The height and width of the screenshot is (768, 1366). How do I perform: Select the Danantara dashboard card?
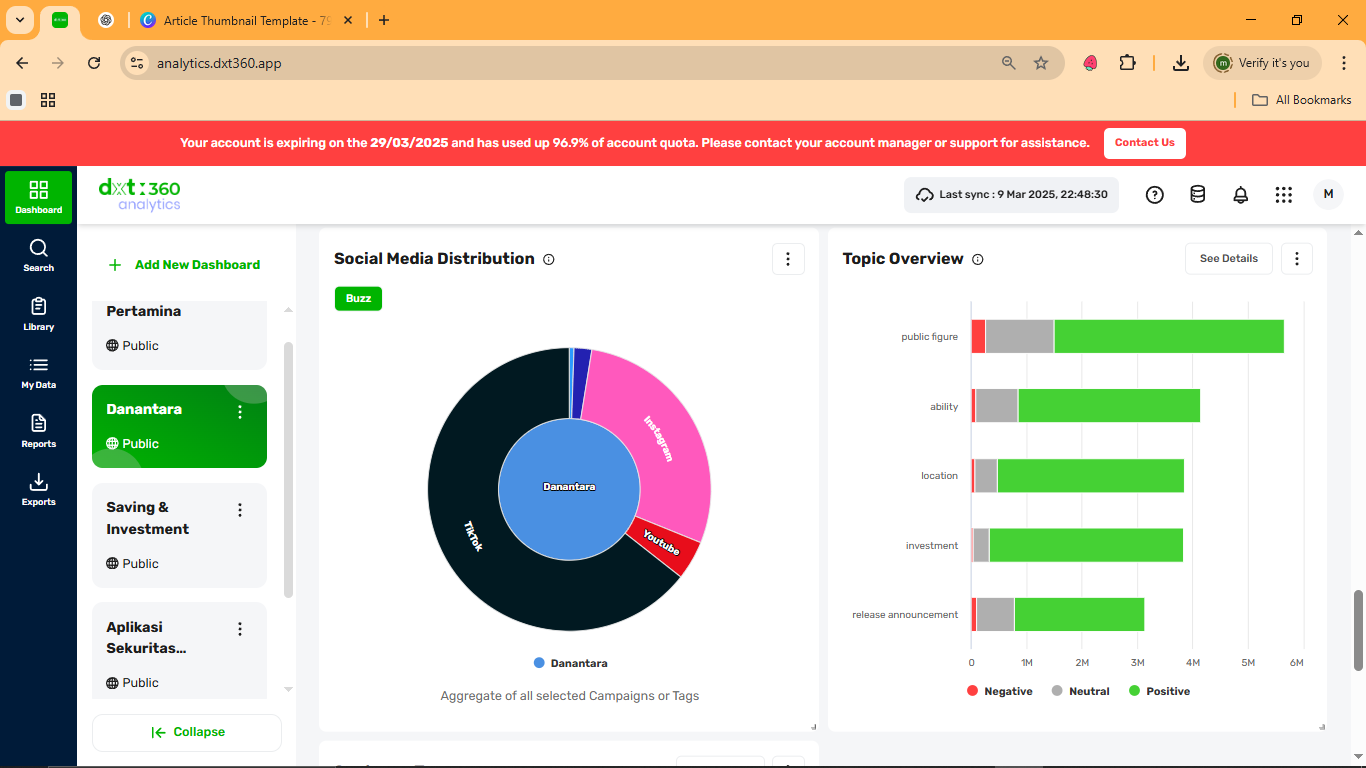coord(179,426)
